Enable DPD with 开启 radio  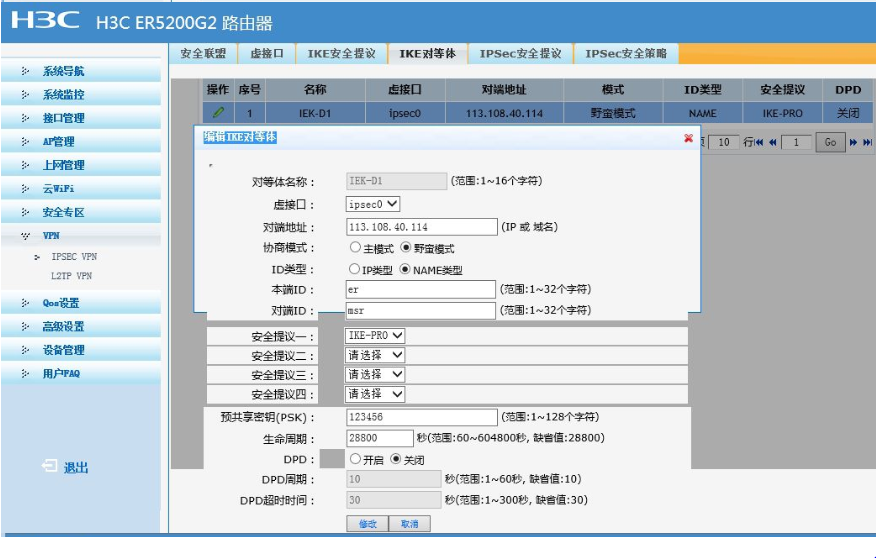coord(355,459)
